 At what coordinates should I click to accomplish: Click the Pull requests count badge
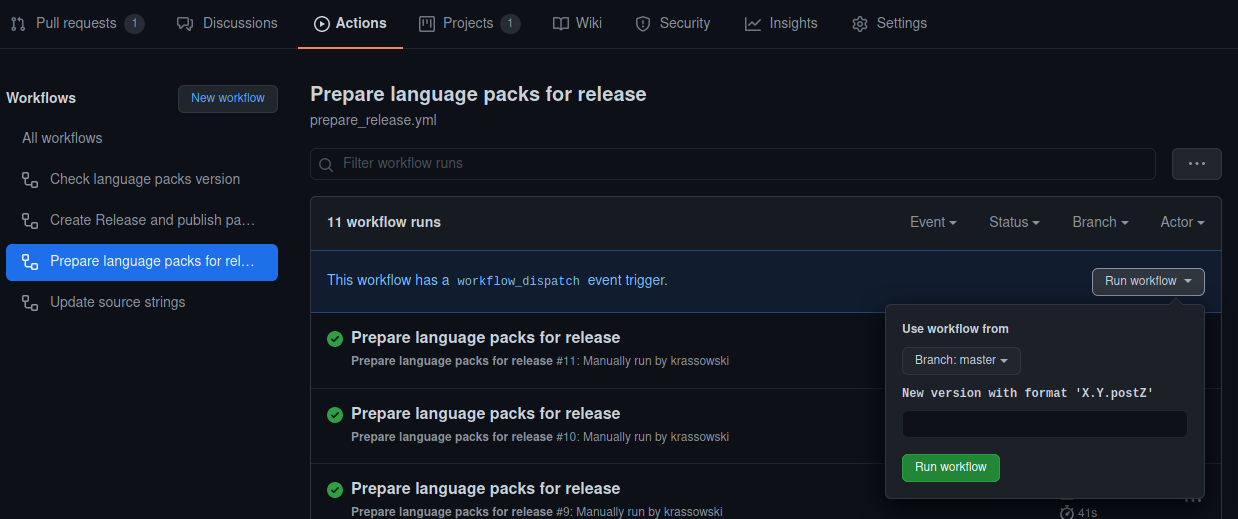click(135, 23)
